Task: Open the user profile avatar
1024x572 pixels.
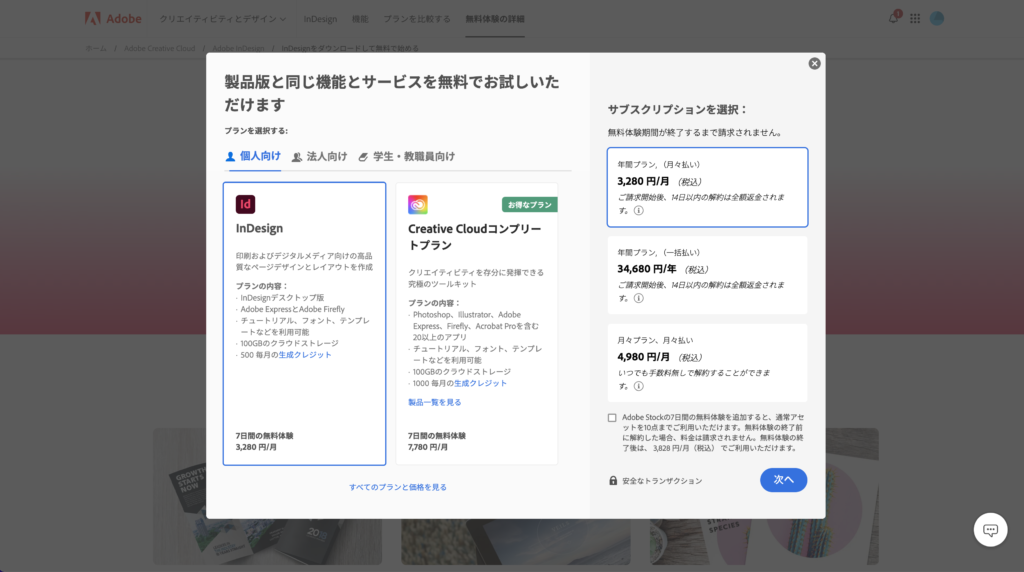Action: [x=937, y=19]
